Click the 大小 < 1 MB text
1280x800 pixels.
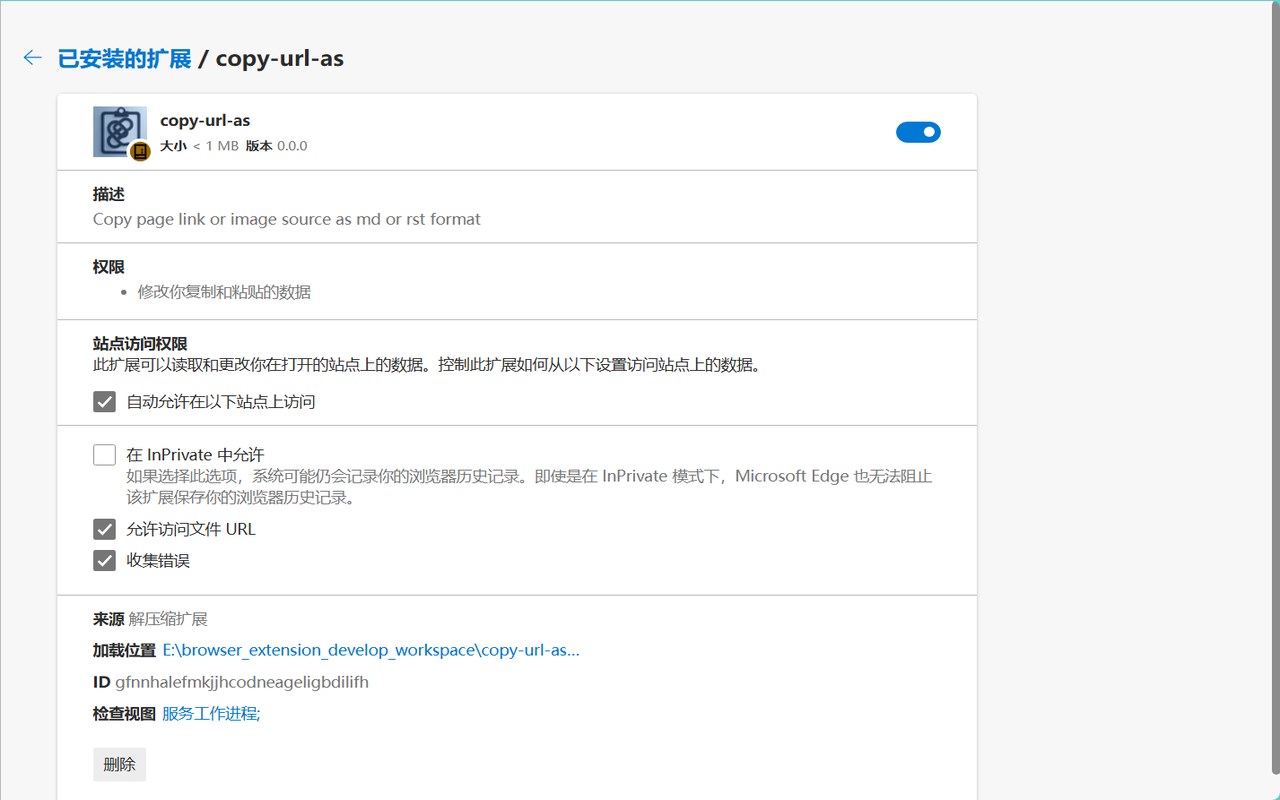click(199, 146)
